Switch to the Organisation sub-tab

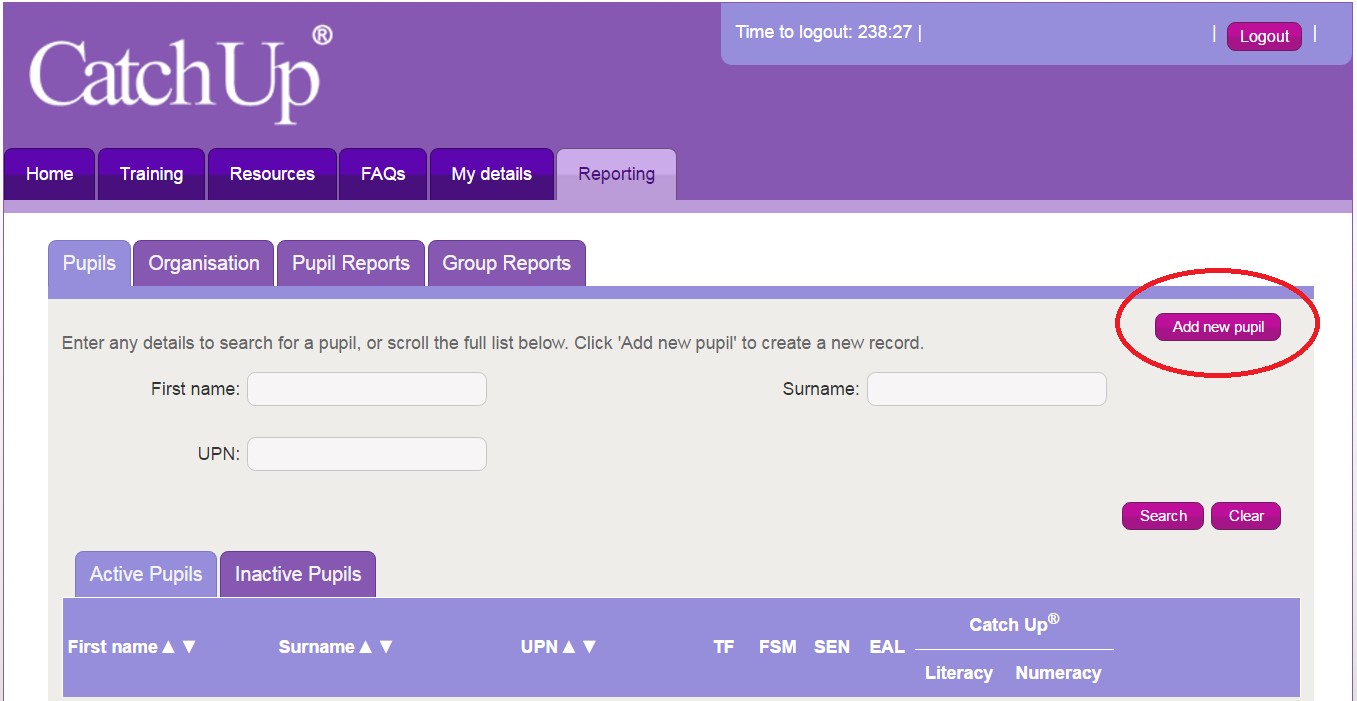tap(204, 264)
